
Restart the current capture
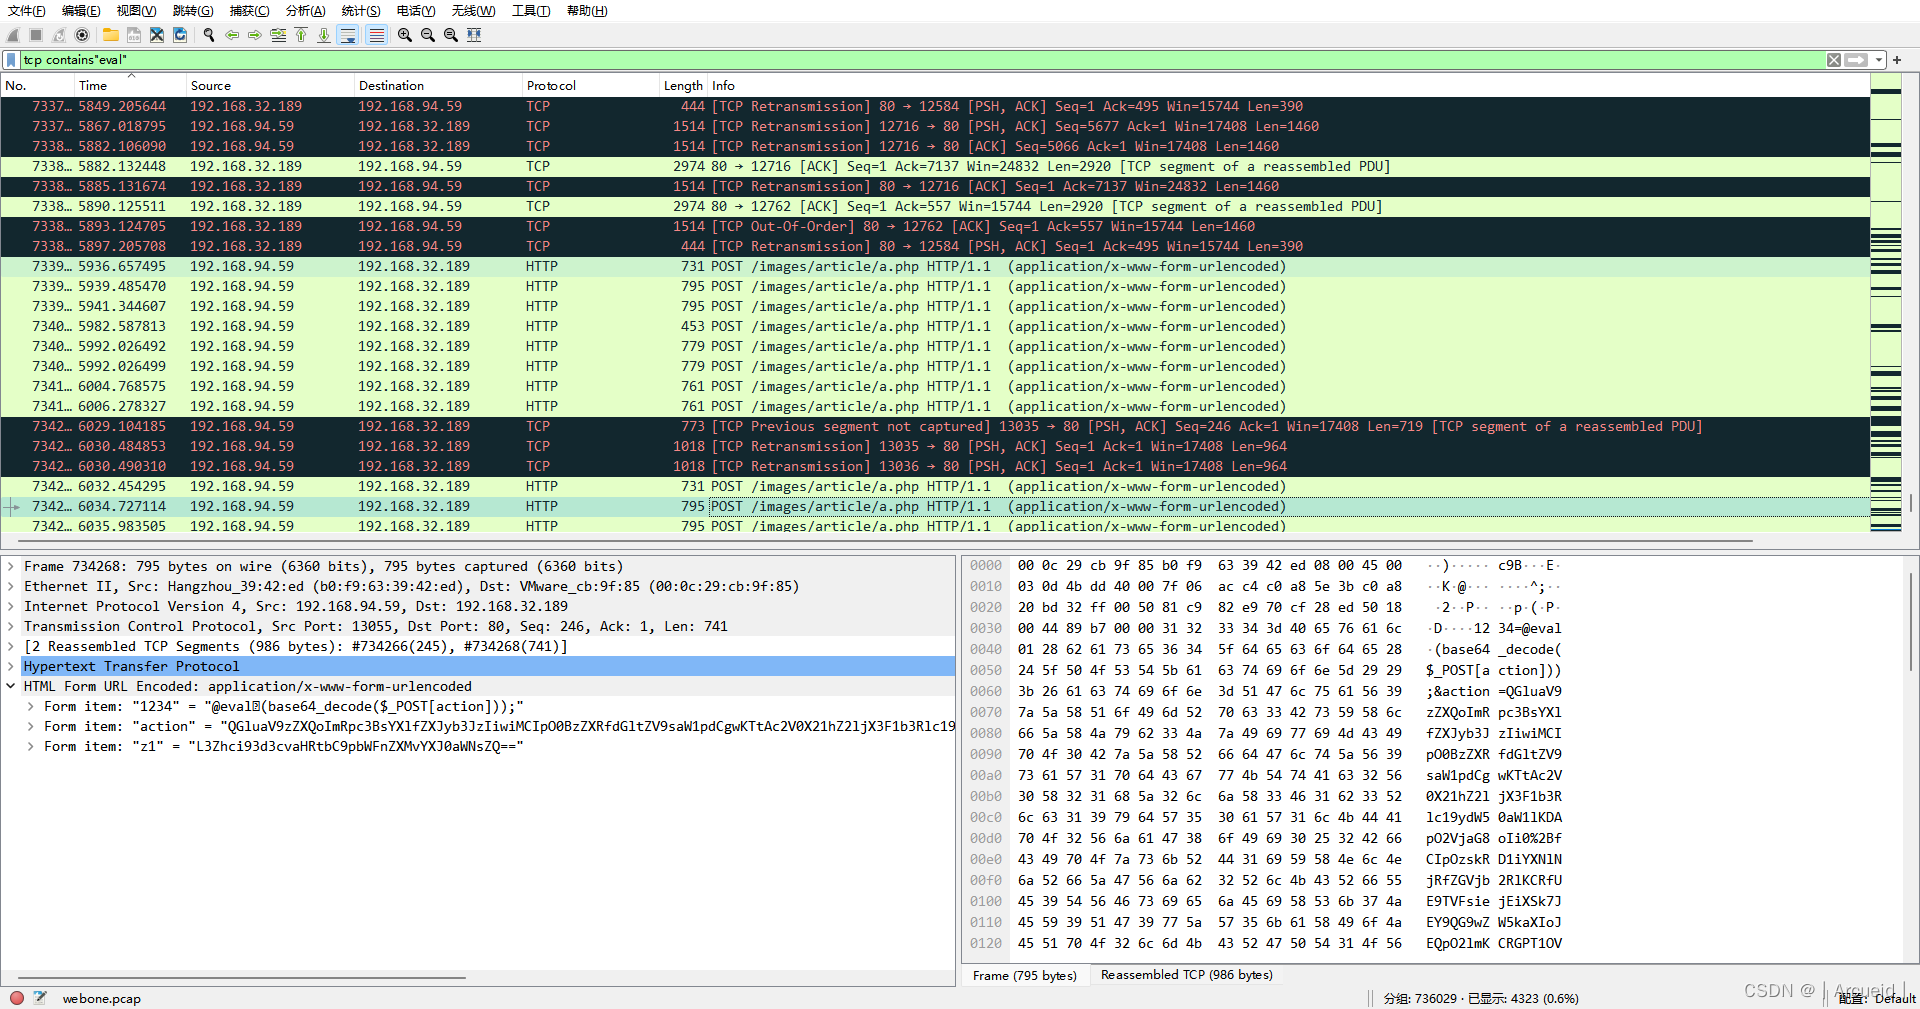(59, 35)
